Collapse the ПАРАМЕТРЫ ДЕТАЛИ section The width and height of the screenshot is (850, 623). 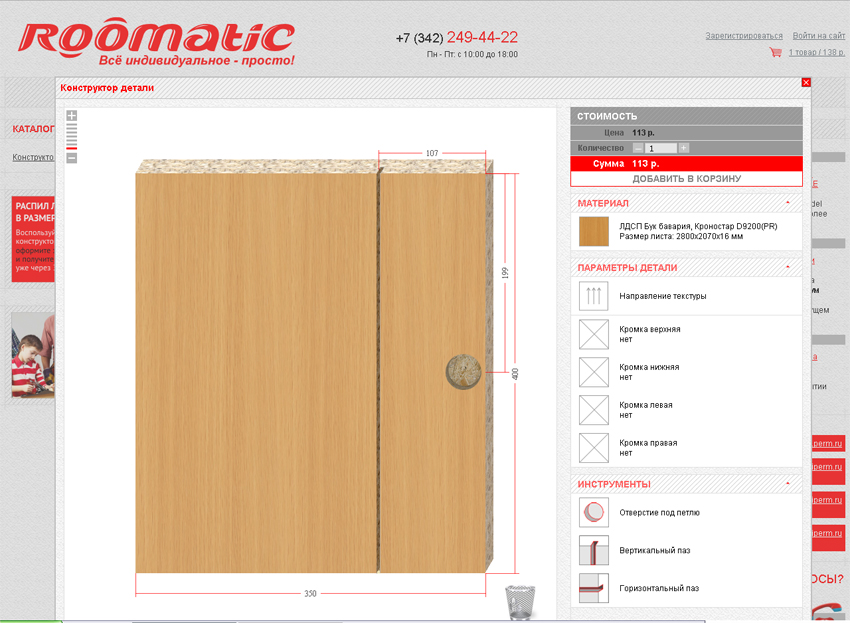788,267
